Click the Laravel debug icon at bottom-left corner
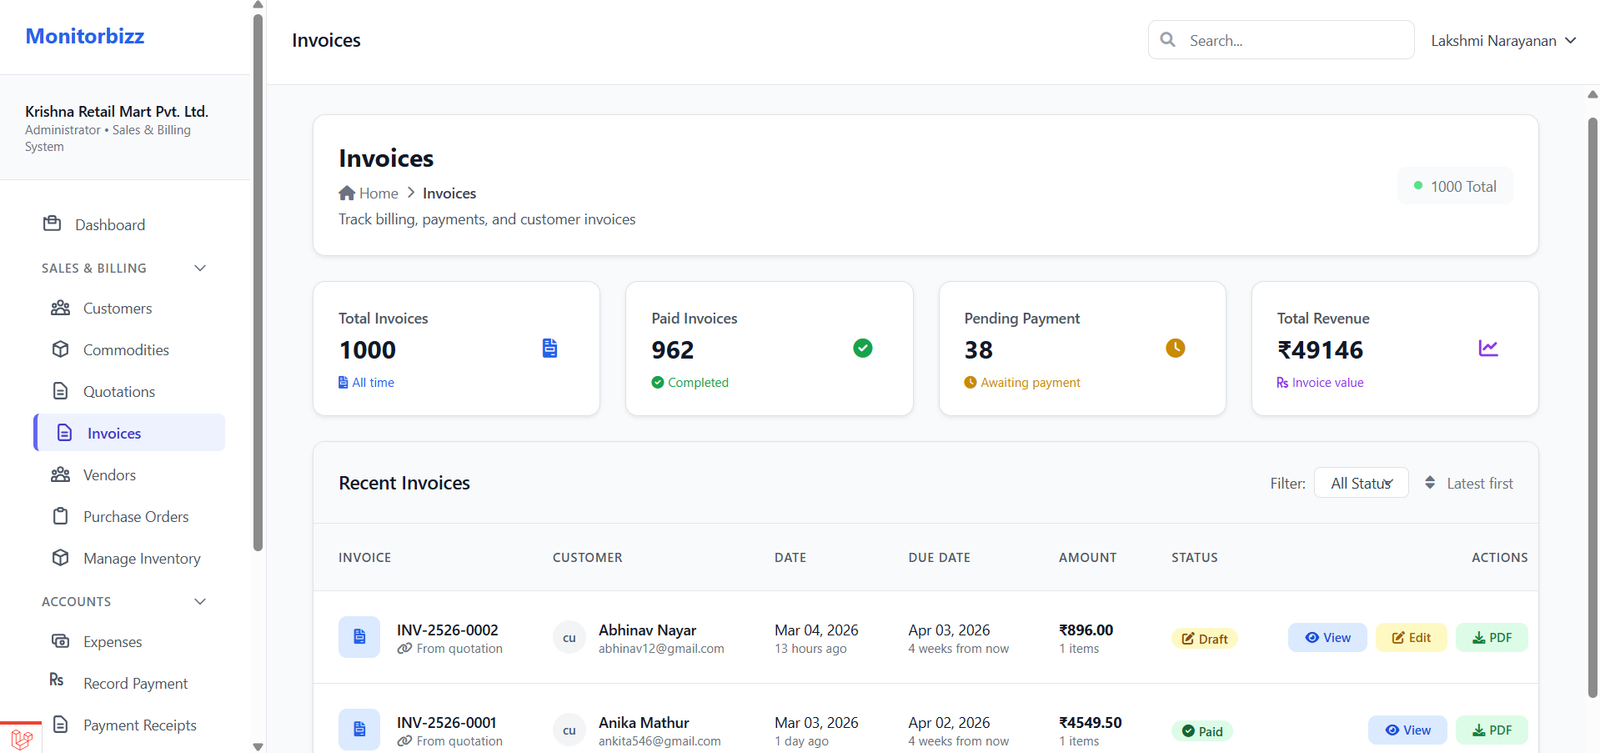 [21, 739]
